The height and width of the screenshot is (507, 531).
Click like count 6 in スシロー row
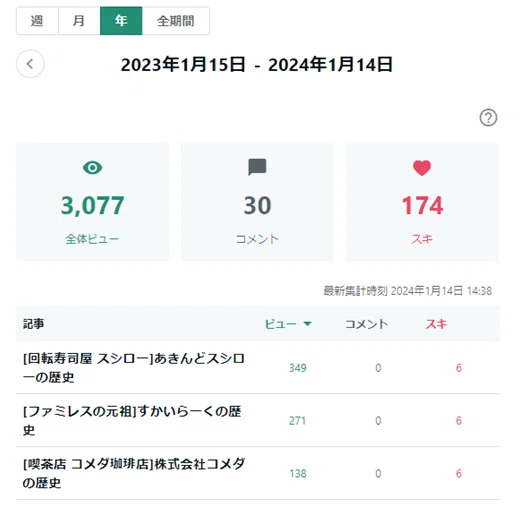point(459,368)
